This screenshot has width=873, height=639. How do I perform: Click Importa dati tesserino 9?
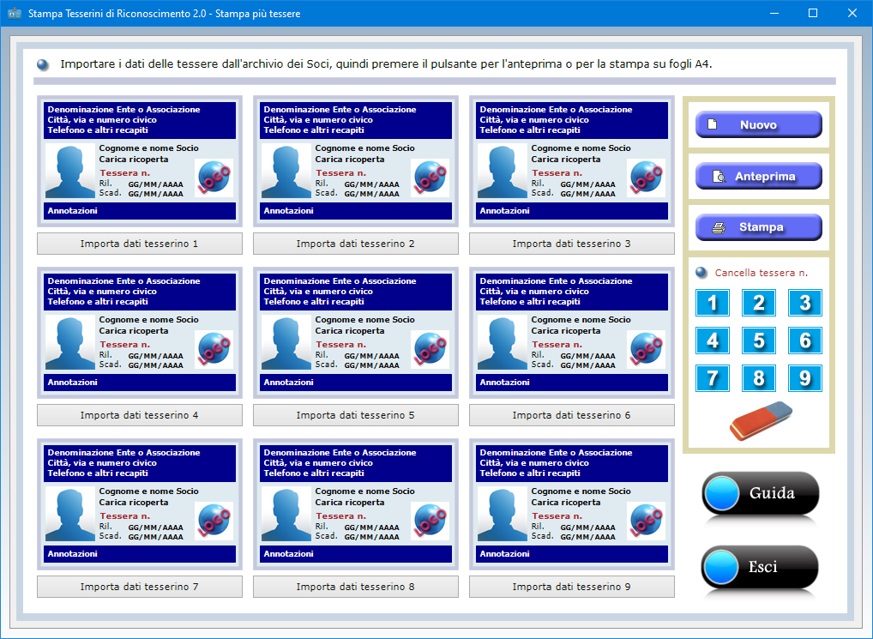coord(572,587)
